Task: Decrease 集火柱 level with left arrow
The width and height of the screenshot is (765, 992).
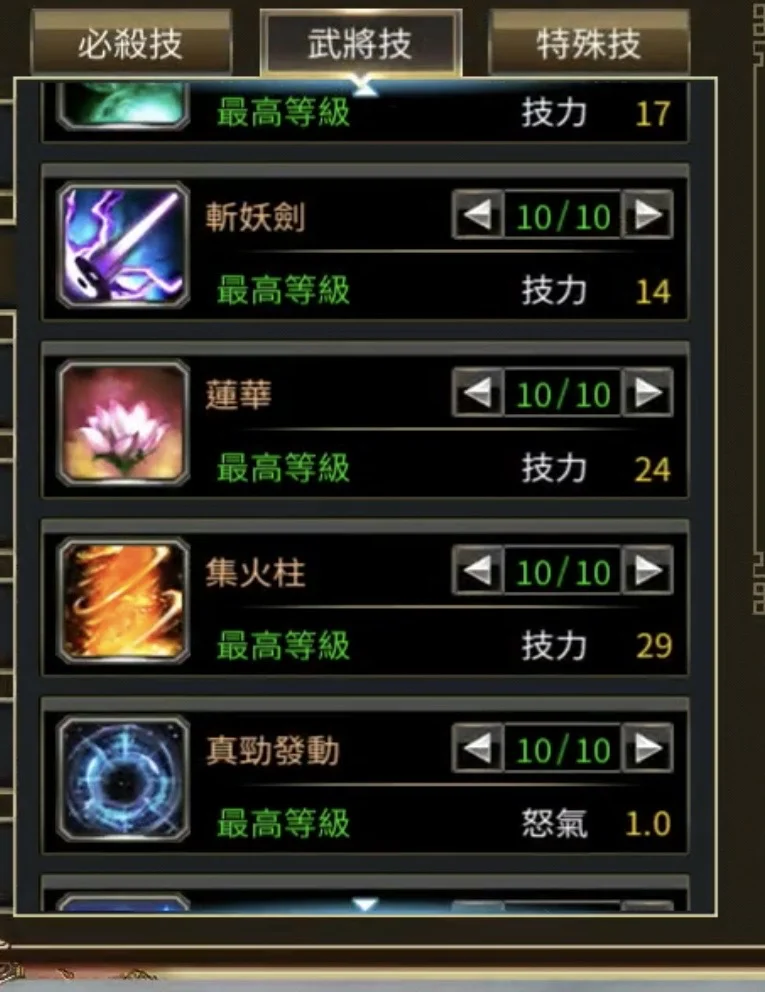Action: 478,571
